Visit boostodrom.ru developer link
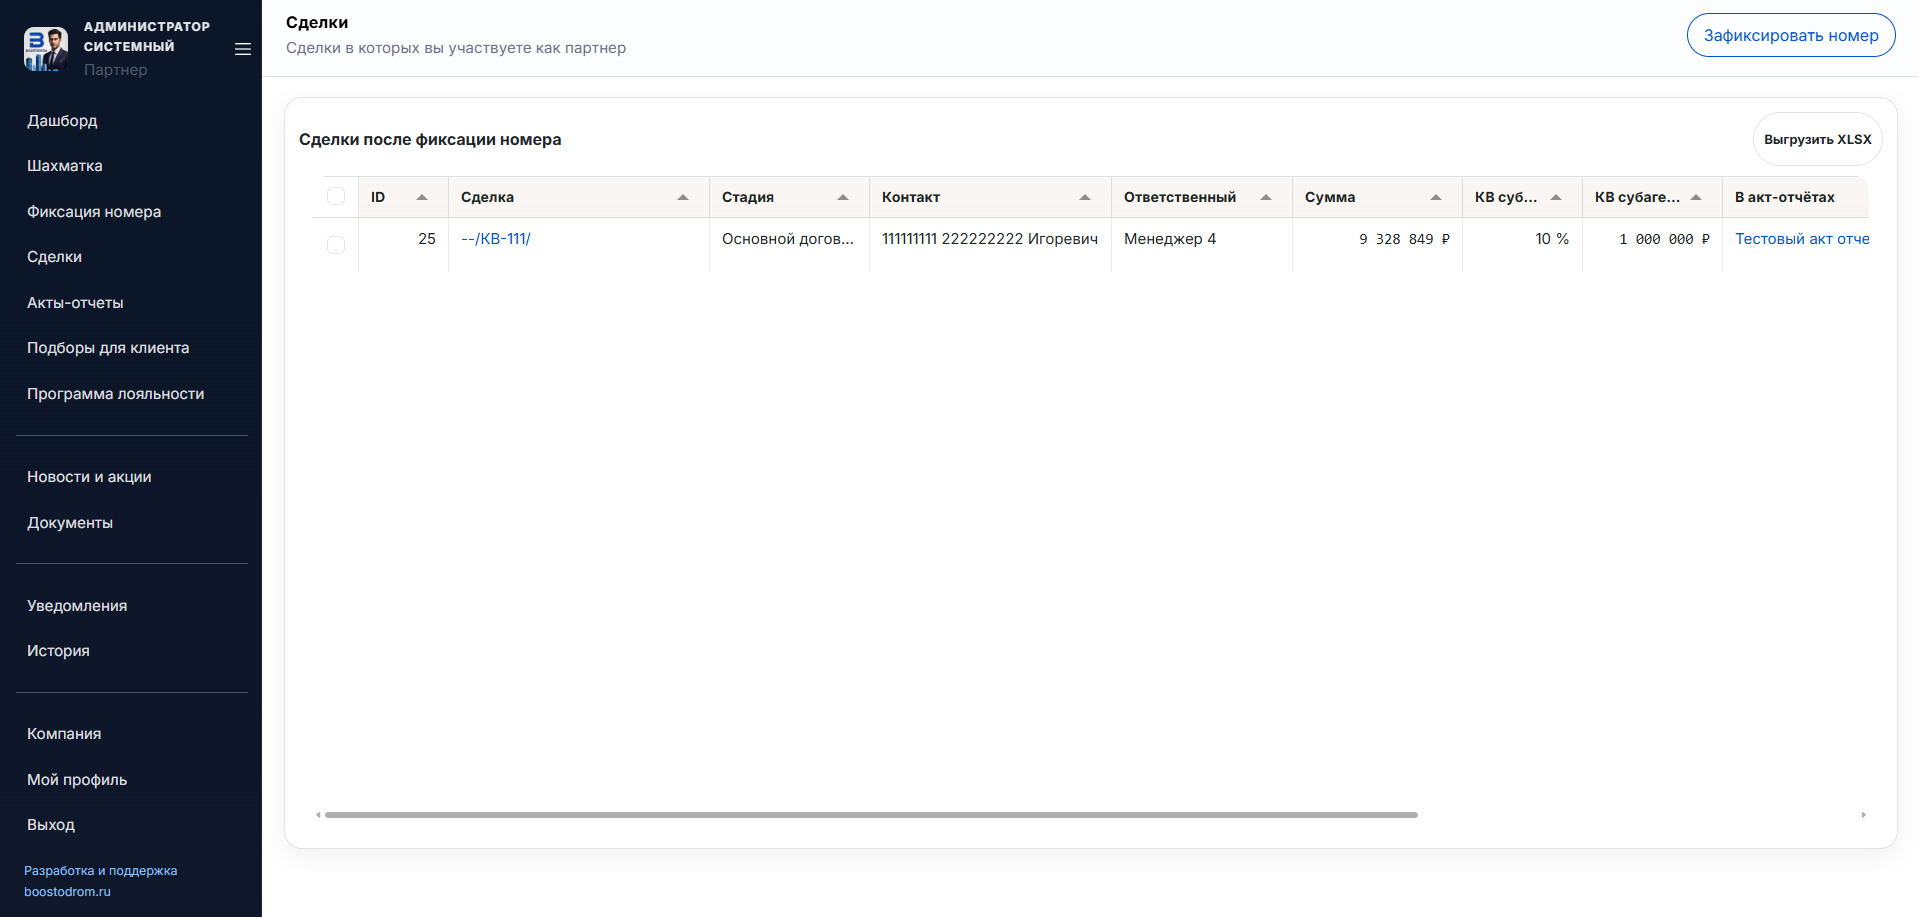The image size is (1919, 917). pos(67,892)
